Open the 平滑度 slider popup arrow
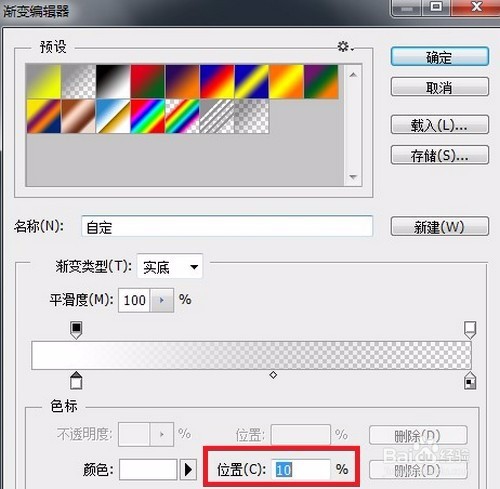The width and height of the screenshot is (500, 489). point(162,300)
